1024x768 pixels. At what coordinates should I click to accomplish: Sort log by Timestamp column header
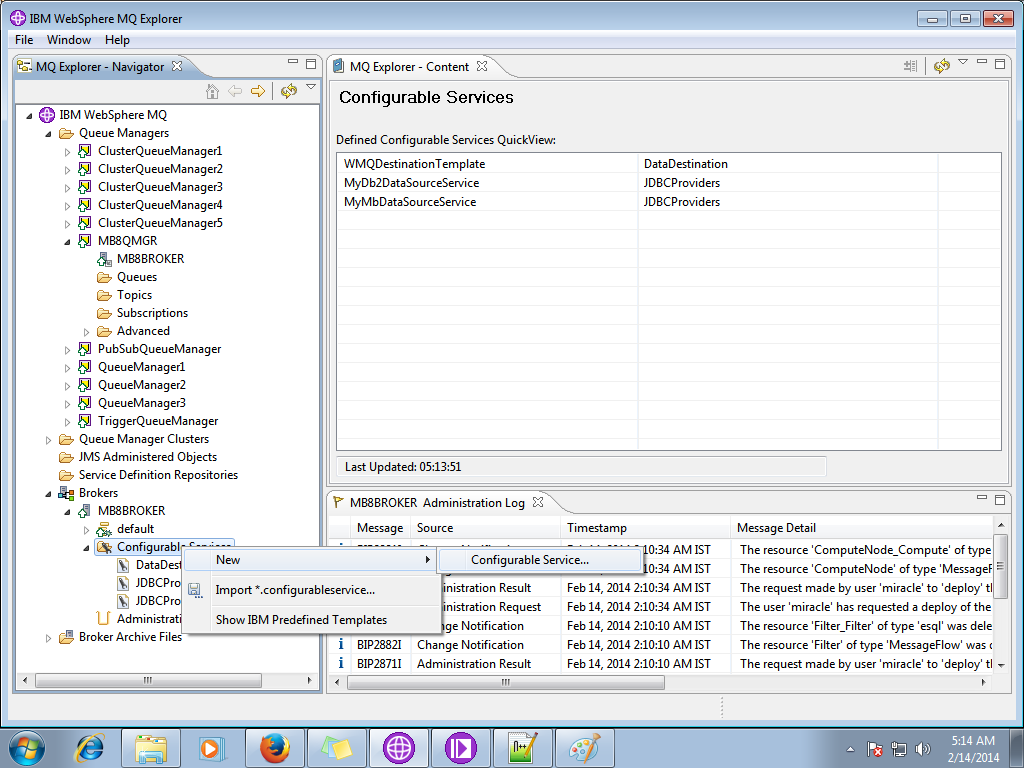645,528
